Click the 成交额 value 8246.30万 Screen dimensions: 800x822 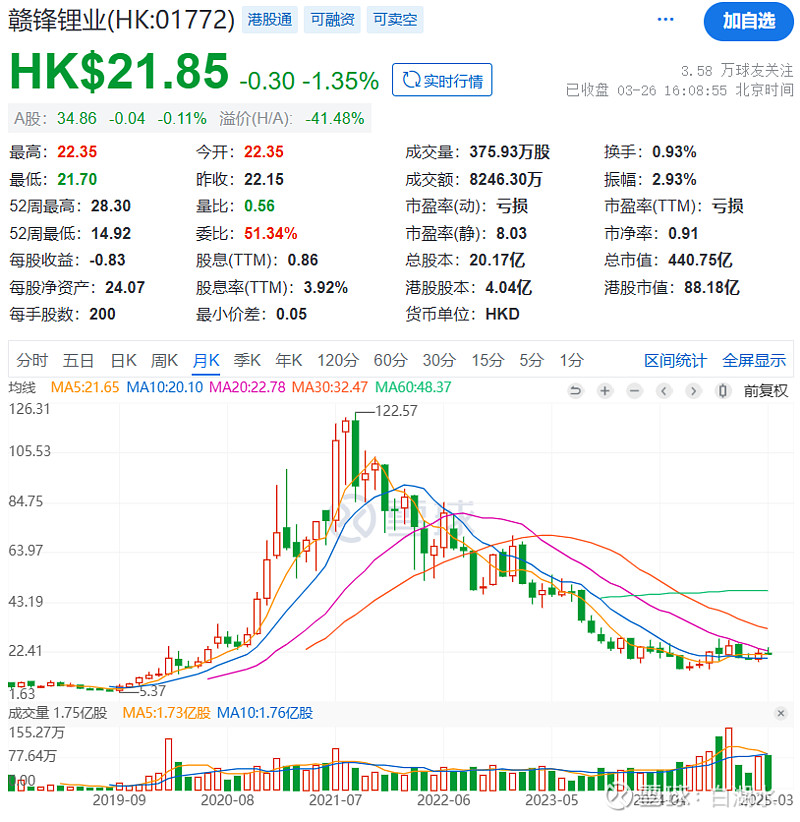coord(506,179)
